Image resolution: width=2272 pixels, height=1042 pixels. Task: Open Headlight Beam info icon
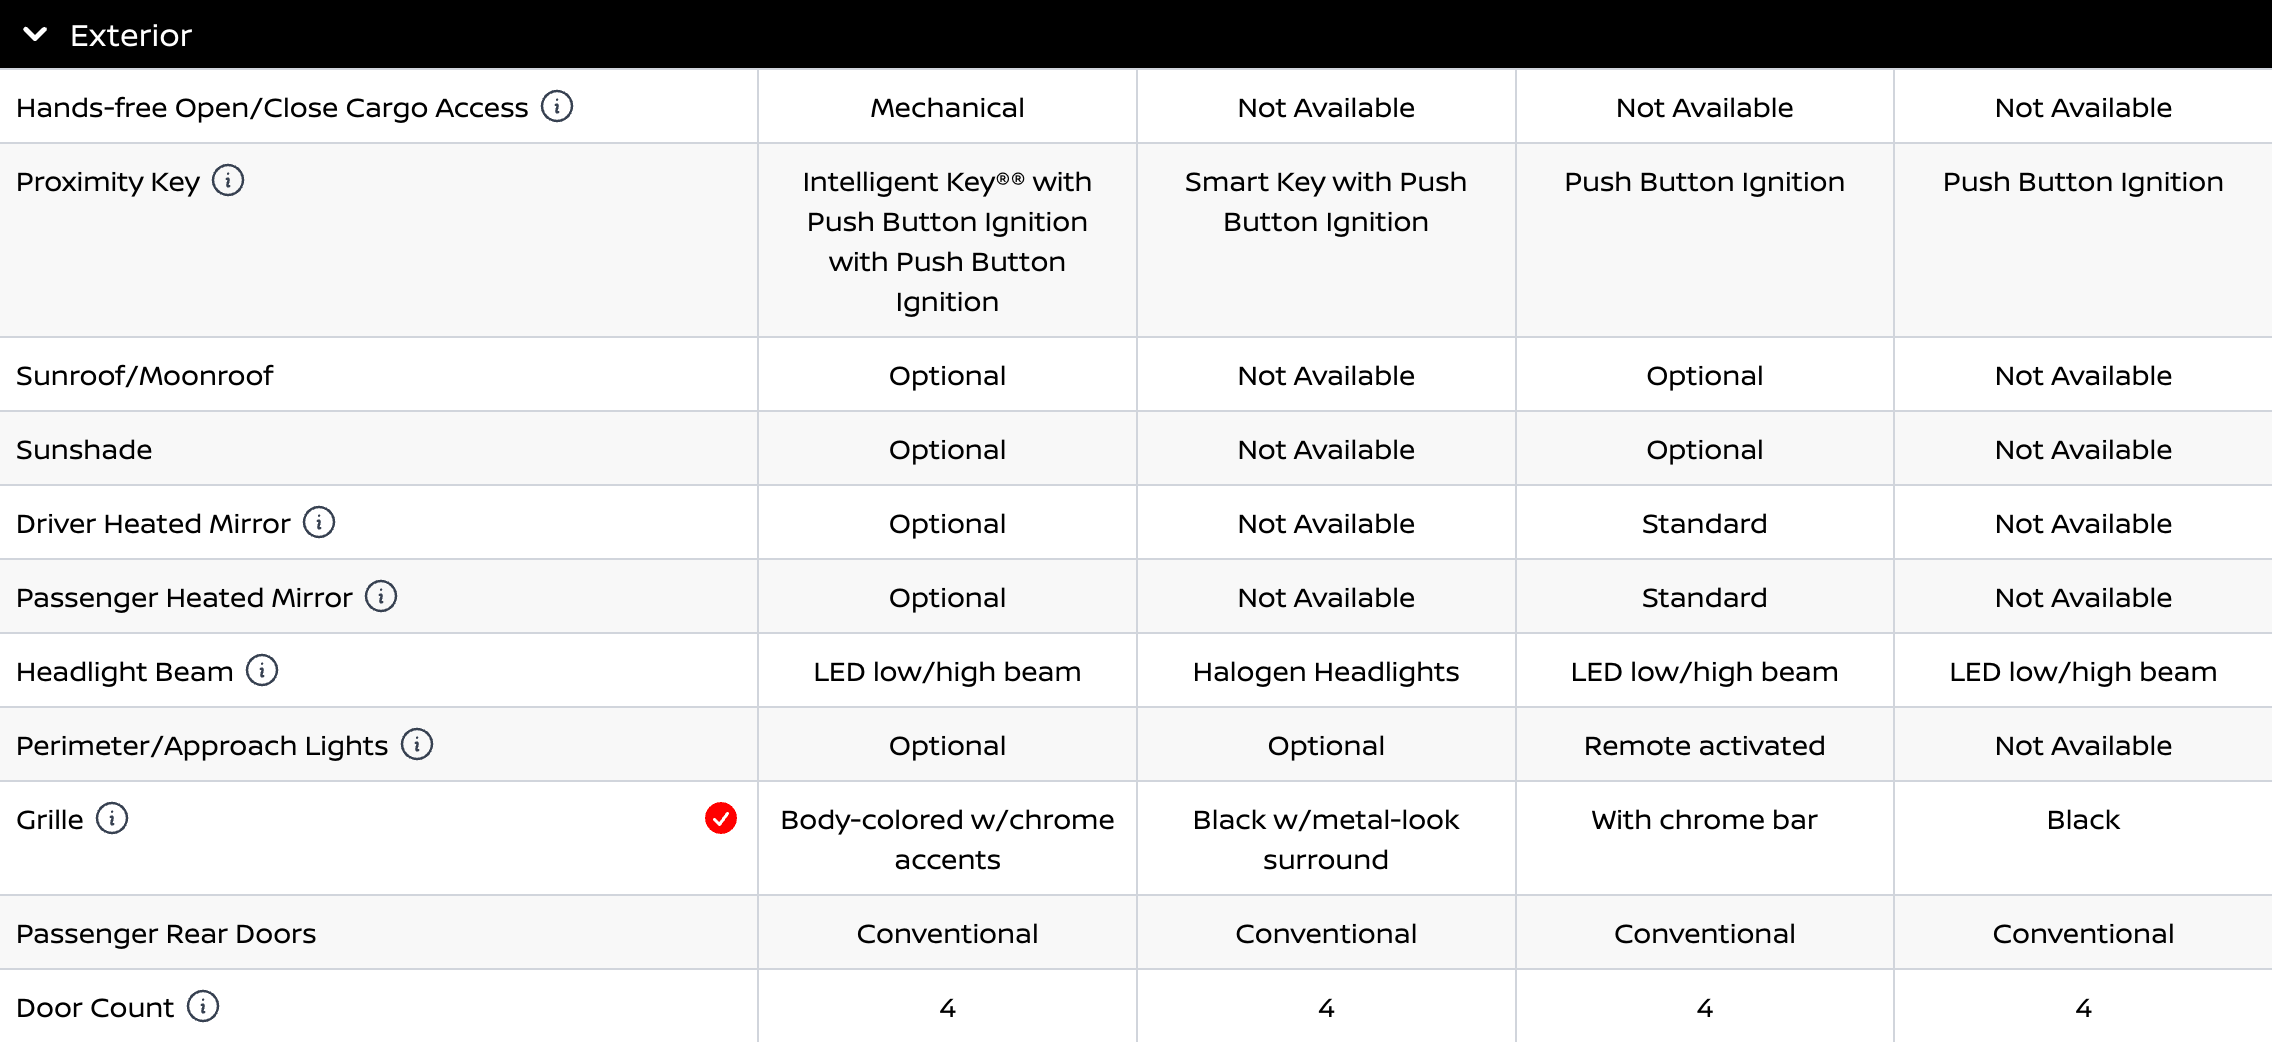[x=262, y=670]
